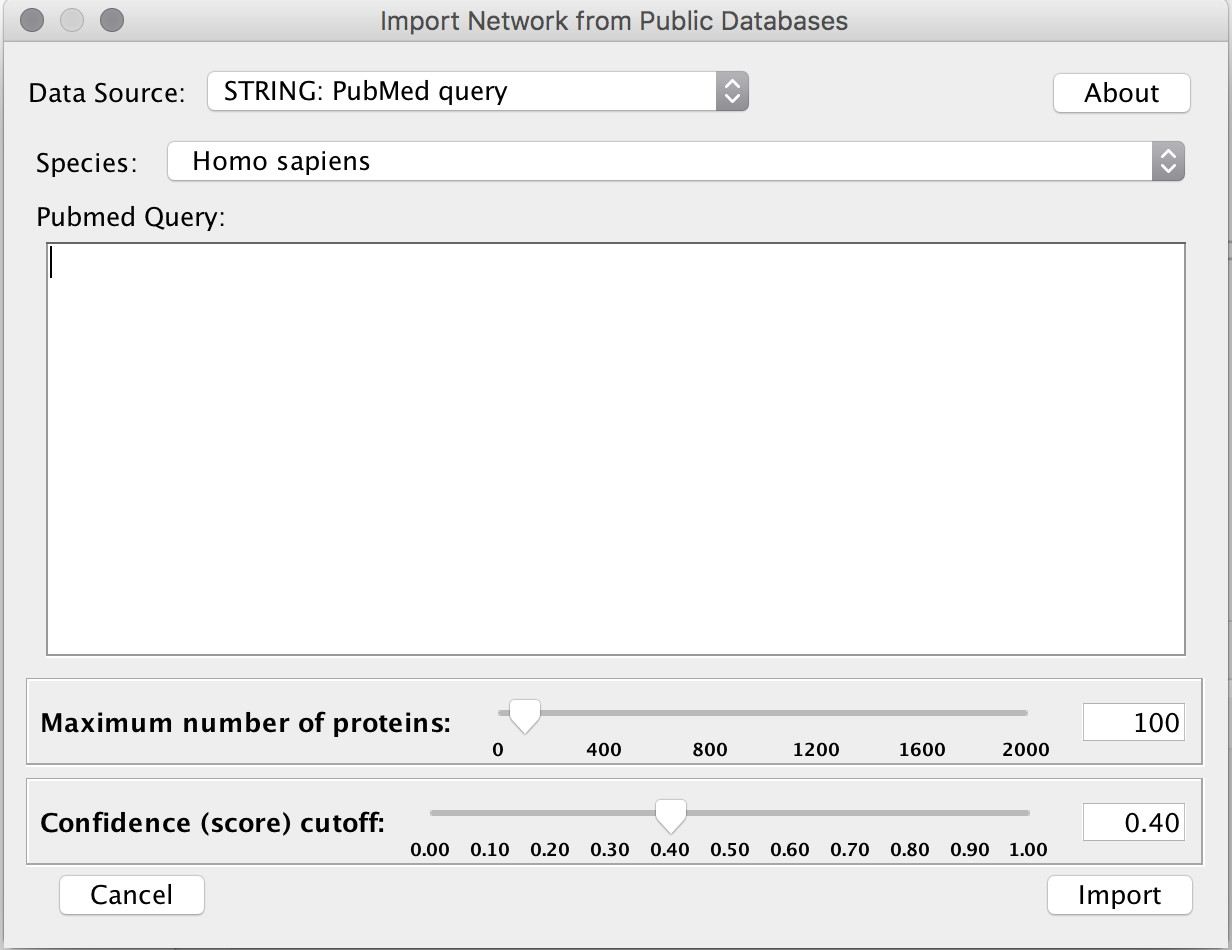Click the Maximum number of proteins label

pyautogui.click(x=246, y=722)
